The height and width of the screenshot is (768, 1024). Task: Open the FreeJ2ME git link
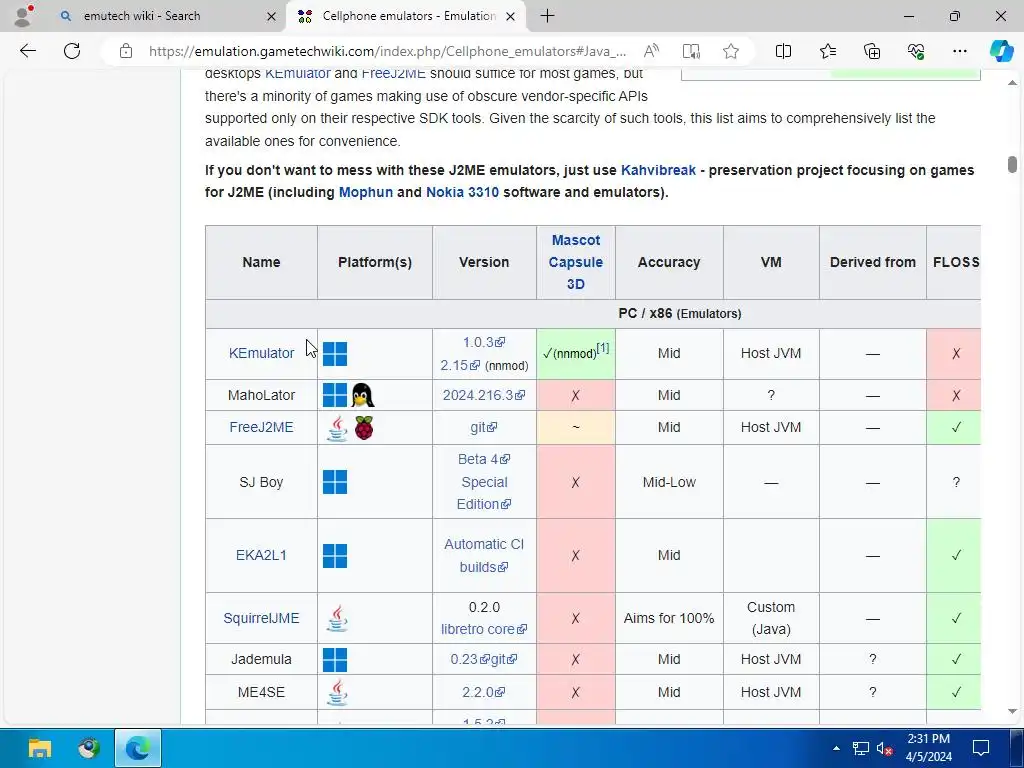pos(483,427)
